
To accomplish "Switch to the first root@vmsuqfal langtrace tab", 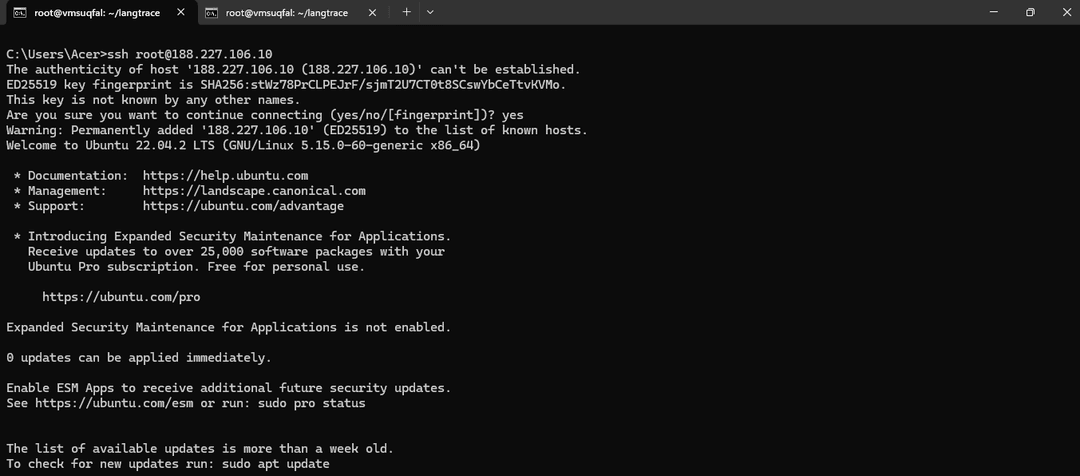I will (x=100, y=13).
